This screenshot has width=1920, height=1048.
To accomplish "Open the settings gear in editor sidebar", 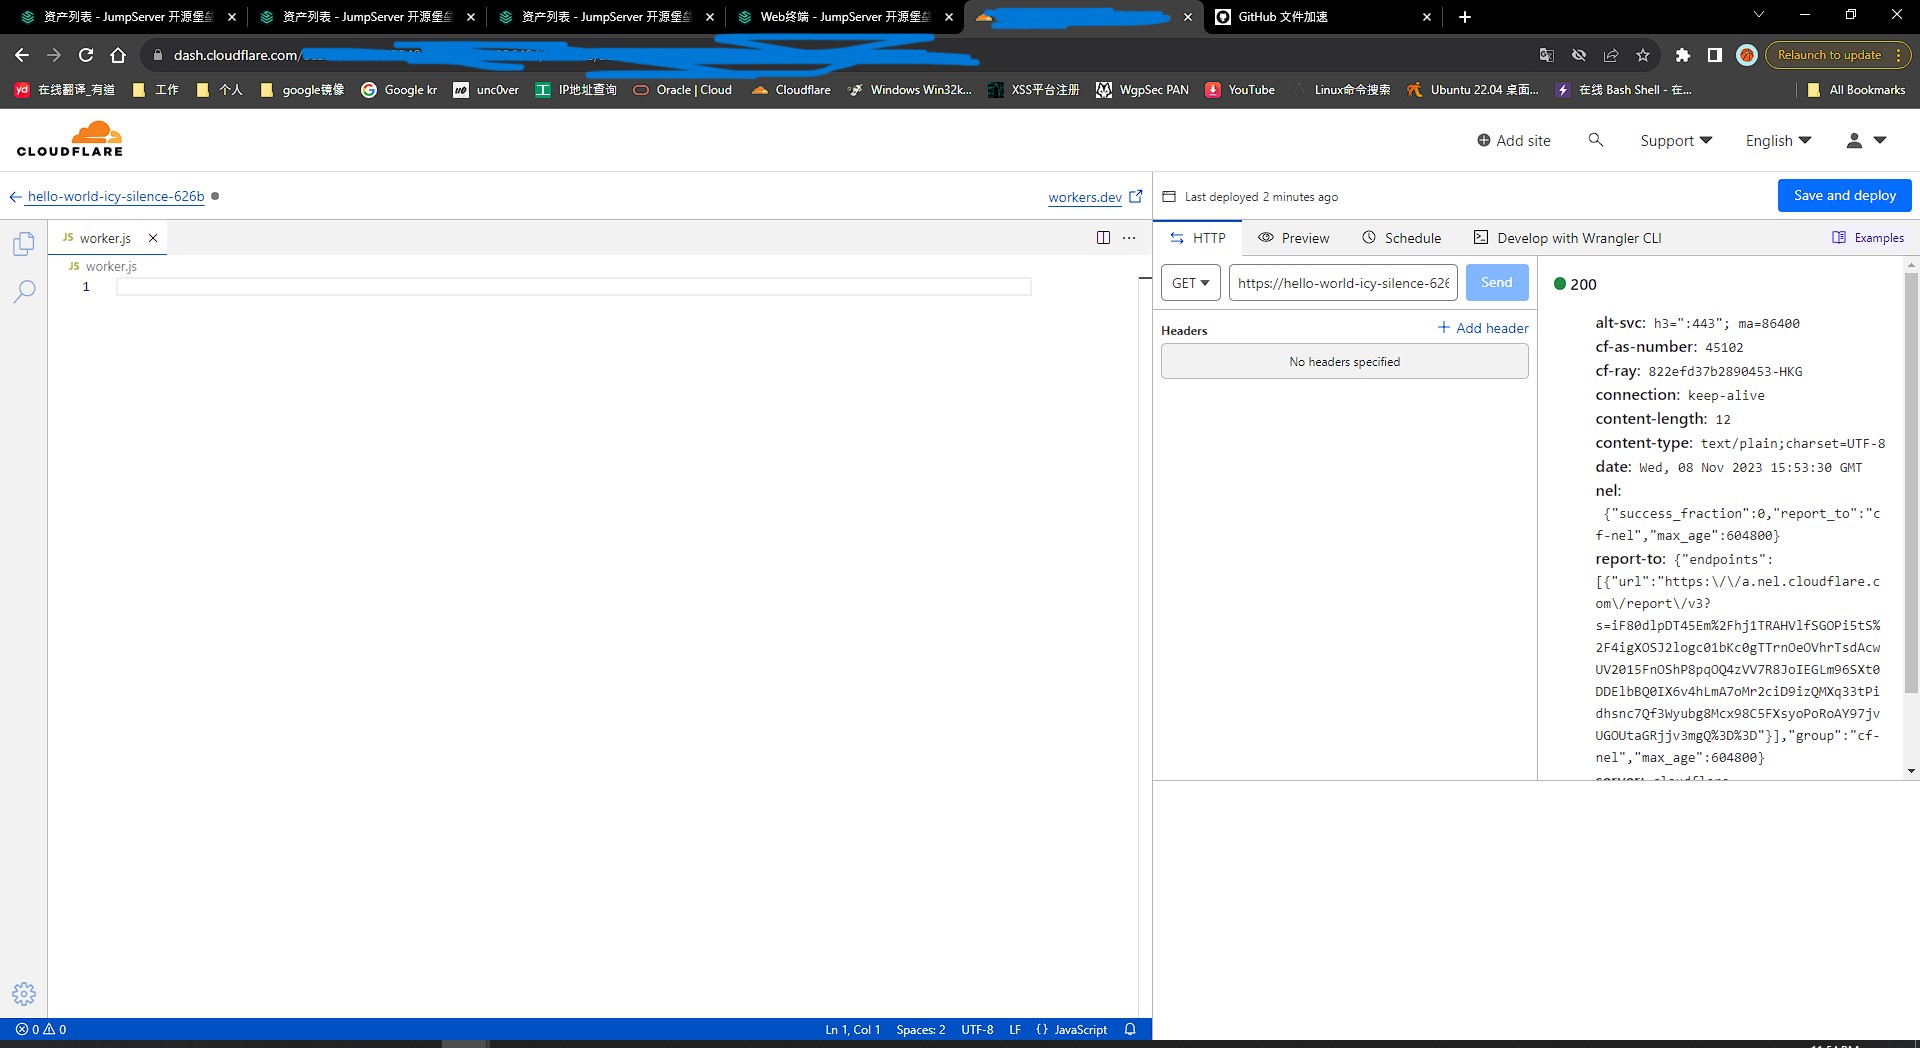I will (24, 993).
